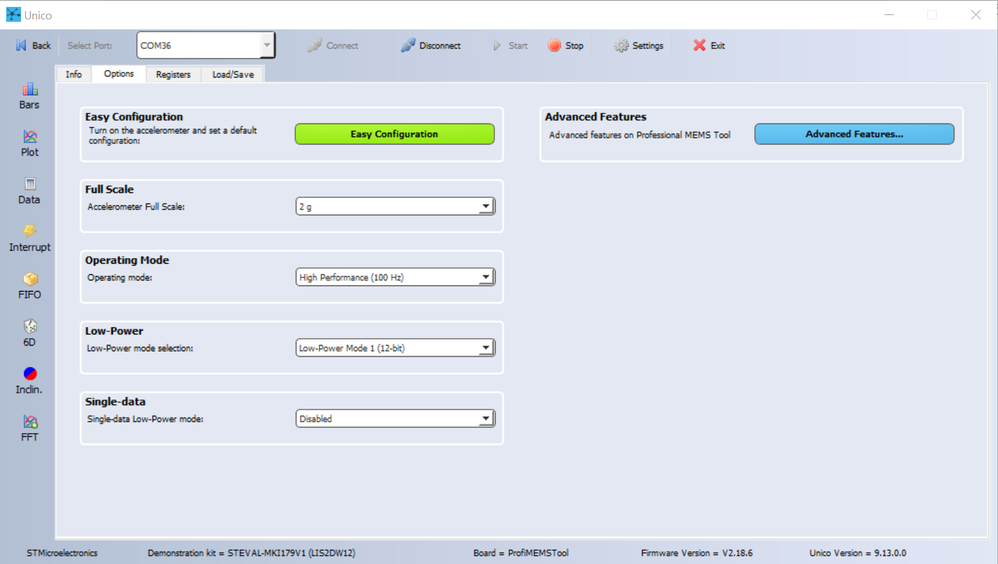
Task: Open the Bars view in sidebar
Action: click(x=29, y=96)
